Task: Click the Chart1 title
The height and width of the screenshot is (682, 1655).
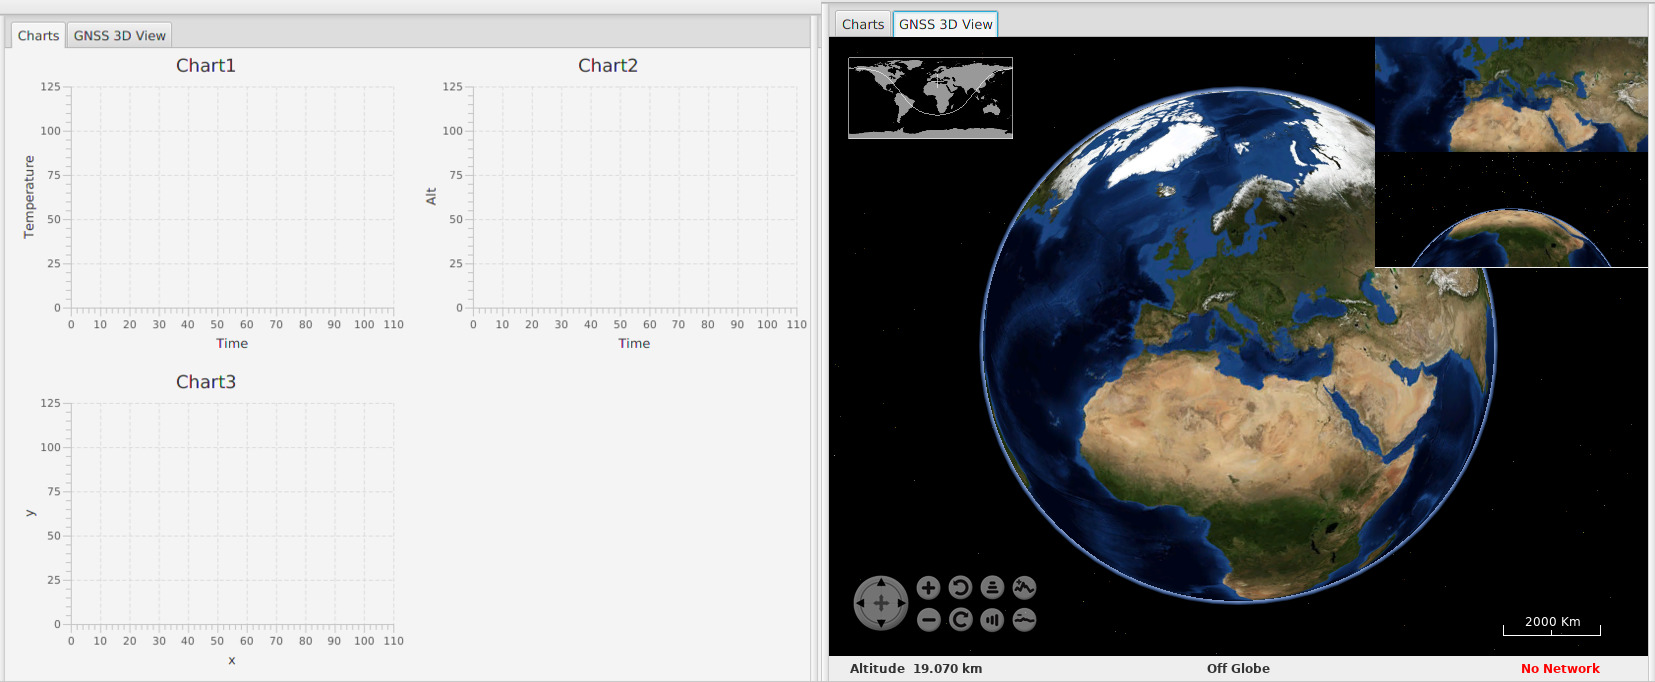Action: point(206,65)
